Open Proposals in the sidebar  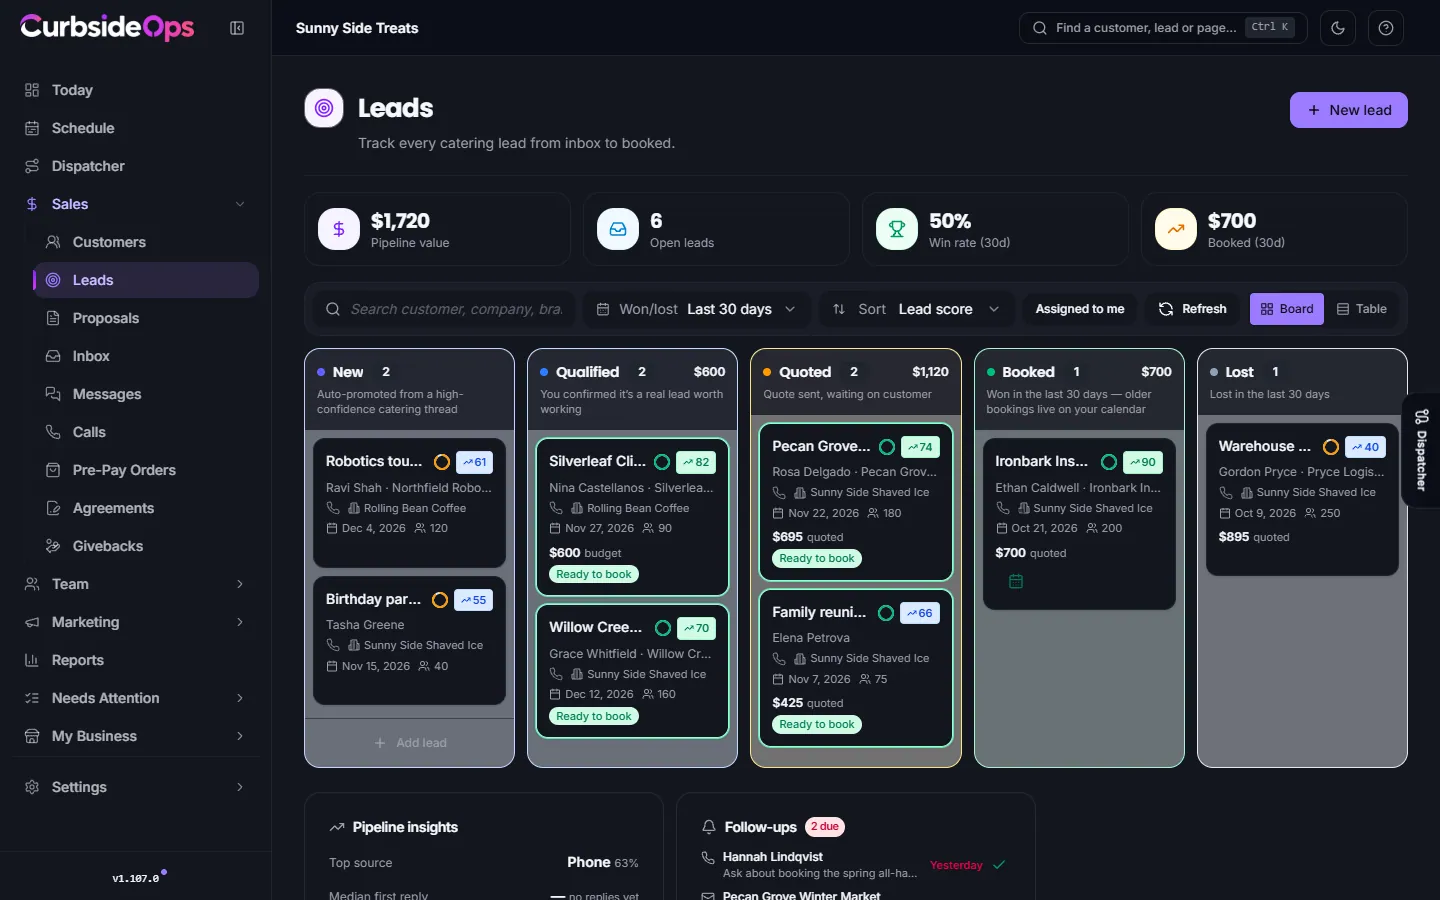[146, 318]
